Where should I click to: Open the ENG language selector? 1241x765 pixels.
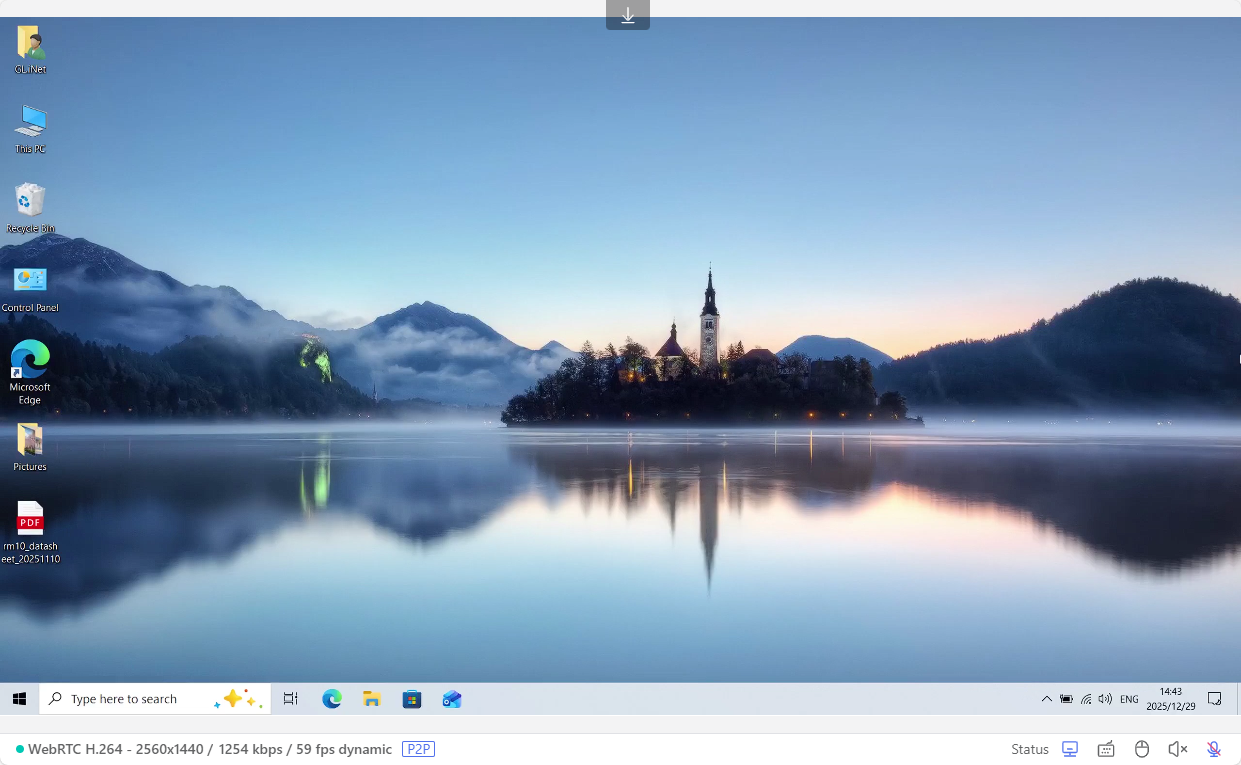click(1129, 699)
